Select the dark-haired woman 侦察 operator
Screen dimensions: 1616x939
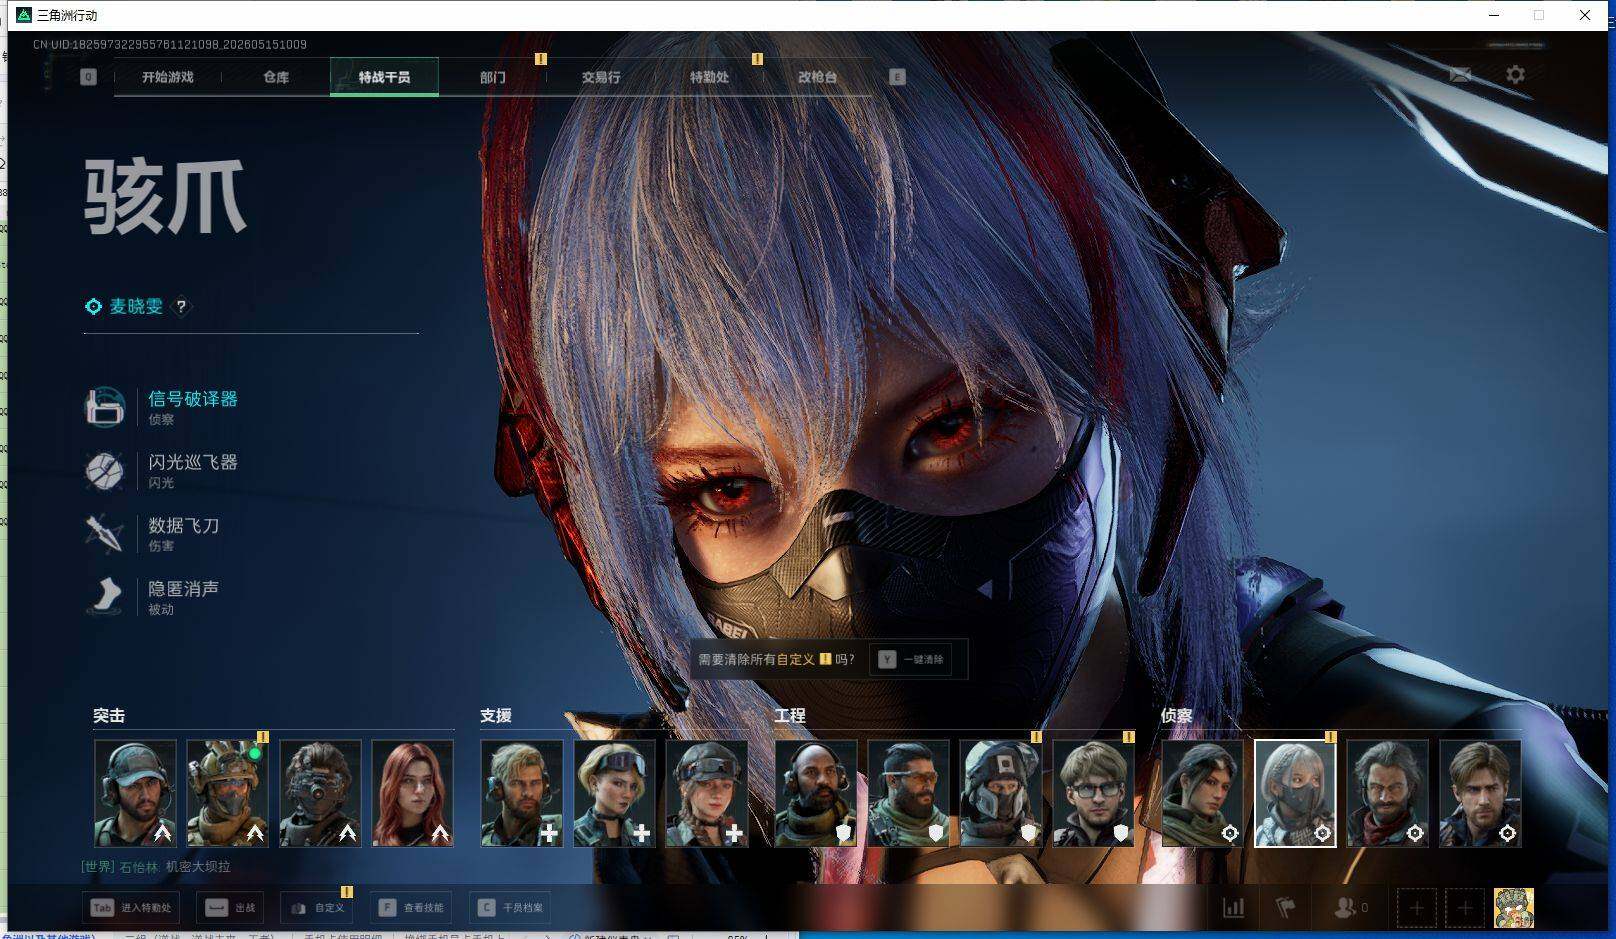click(x=1203, y=793)
